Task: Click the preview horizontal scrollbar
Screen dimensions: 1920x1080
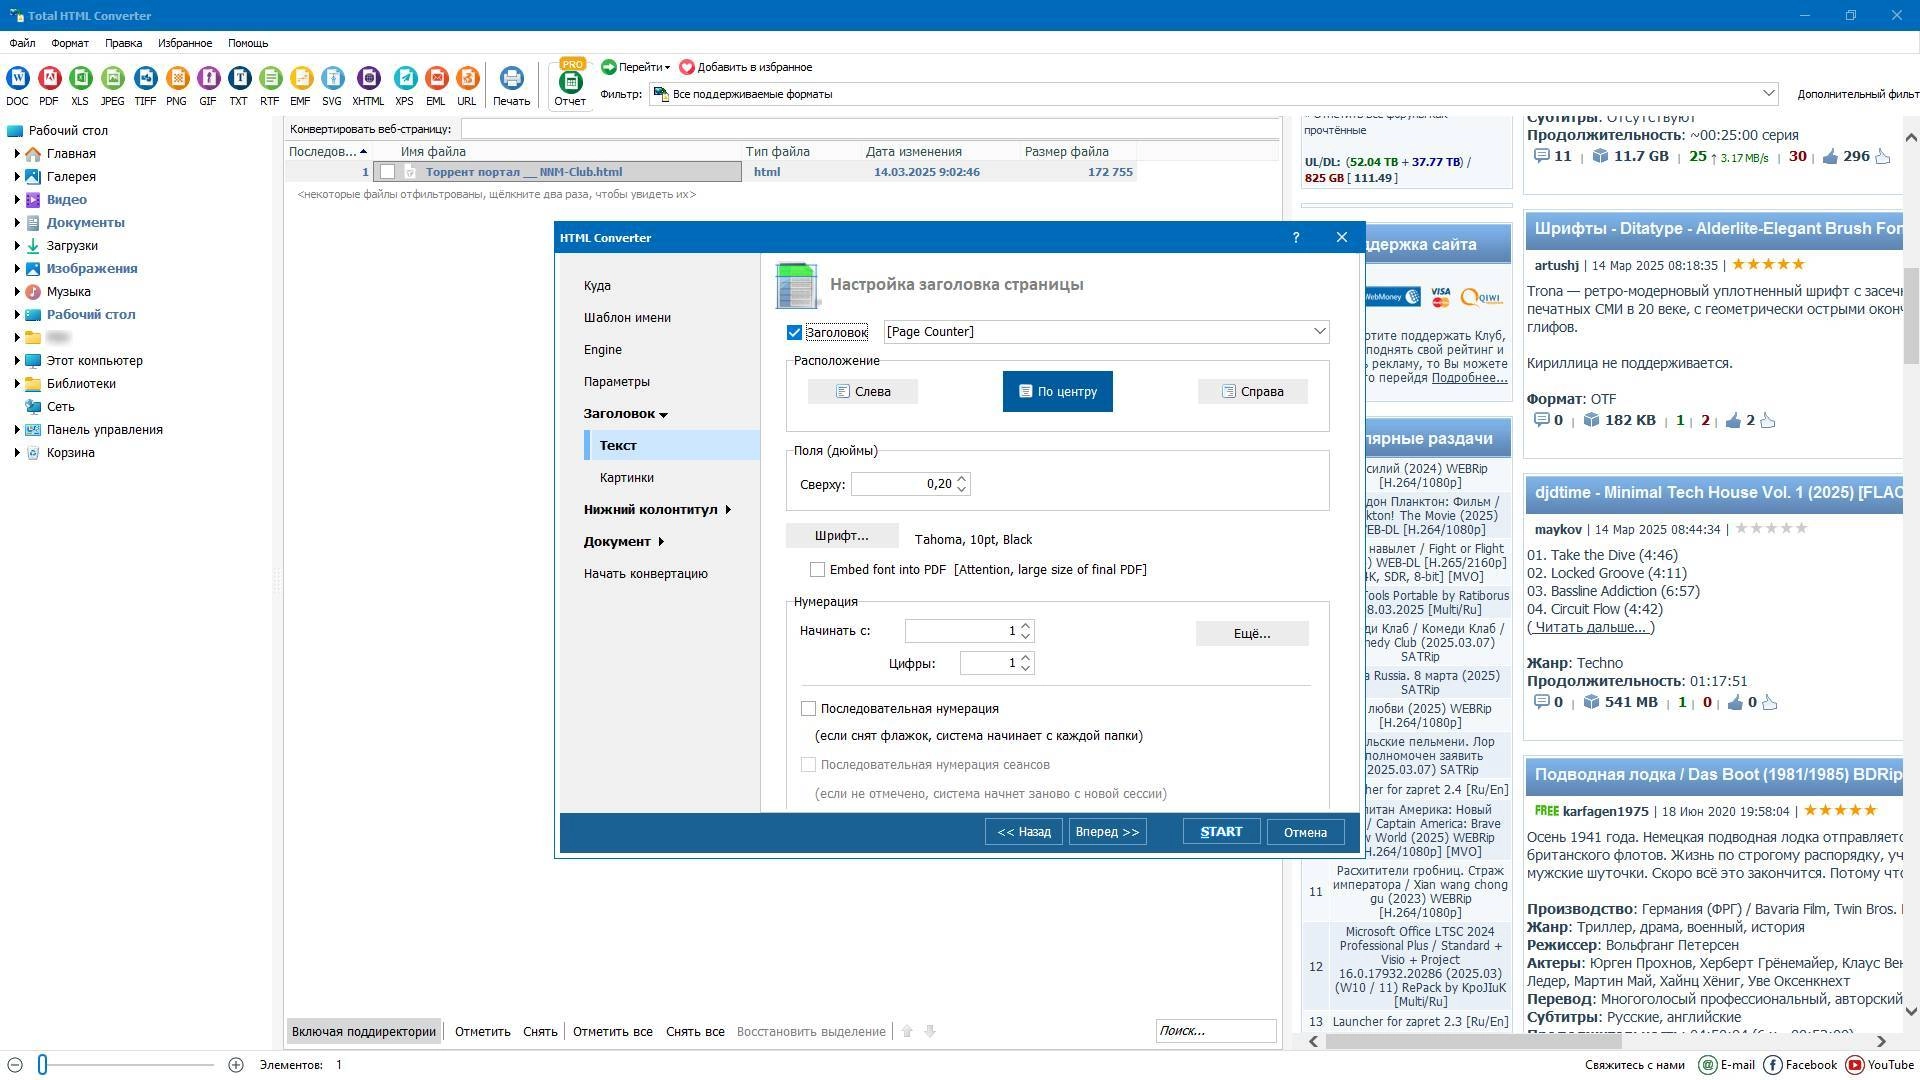Action: click(x=1472, y=1041)
